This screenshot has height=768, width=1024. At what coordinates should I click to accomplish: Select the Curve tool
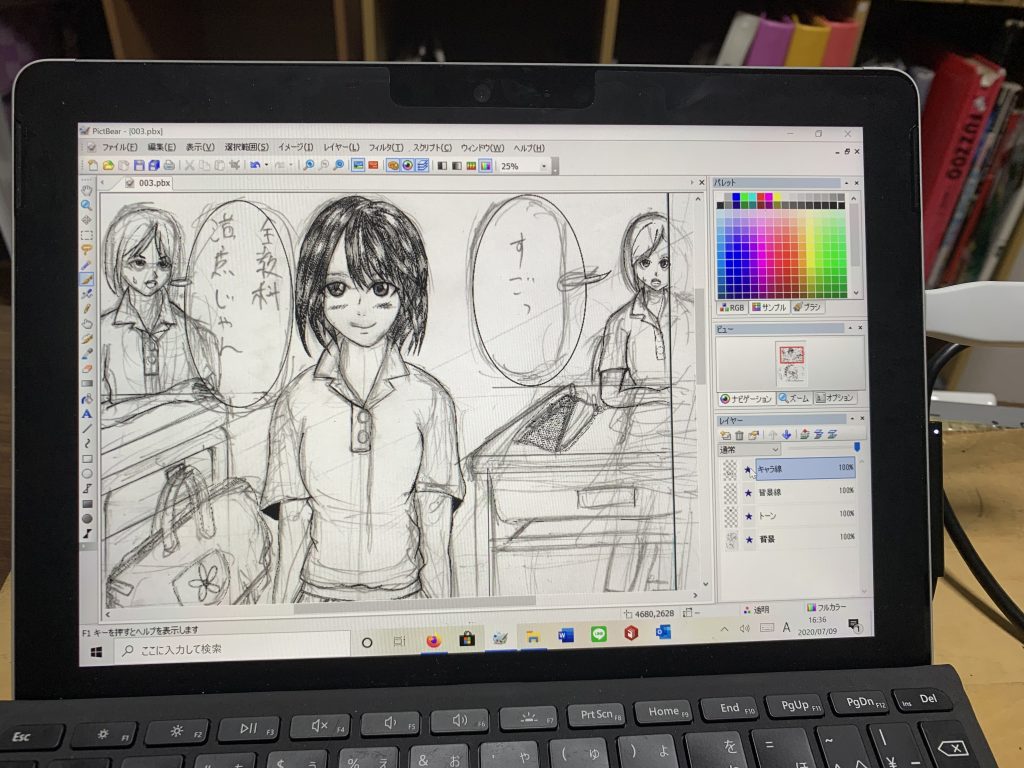(86, 442)
